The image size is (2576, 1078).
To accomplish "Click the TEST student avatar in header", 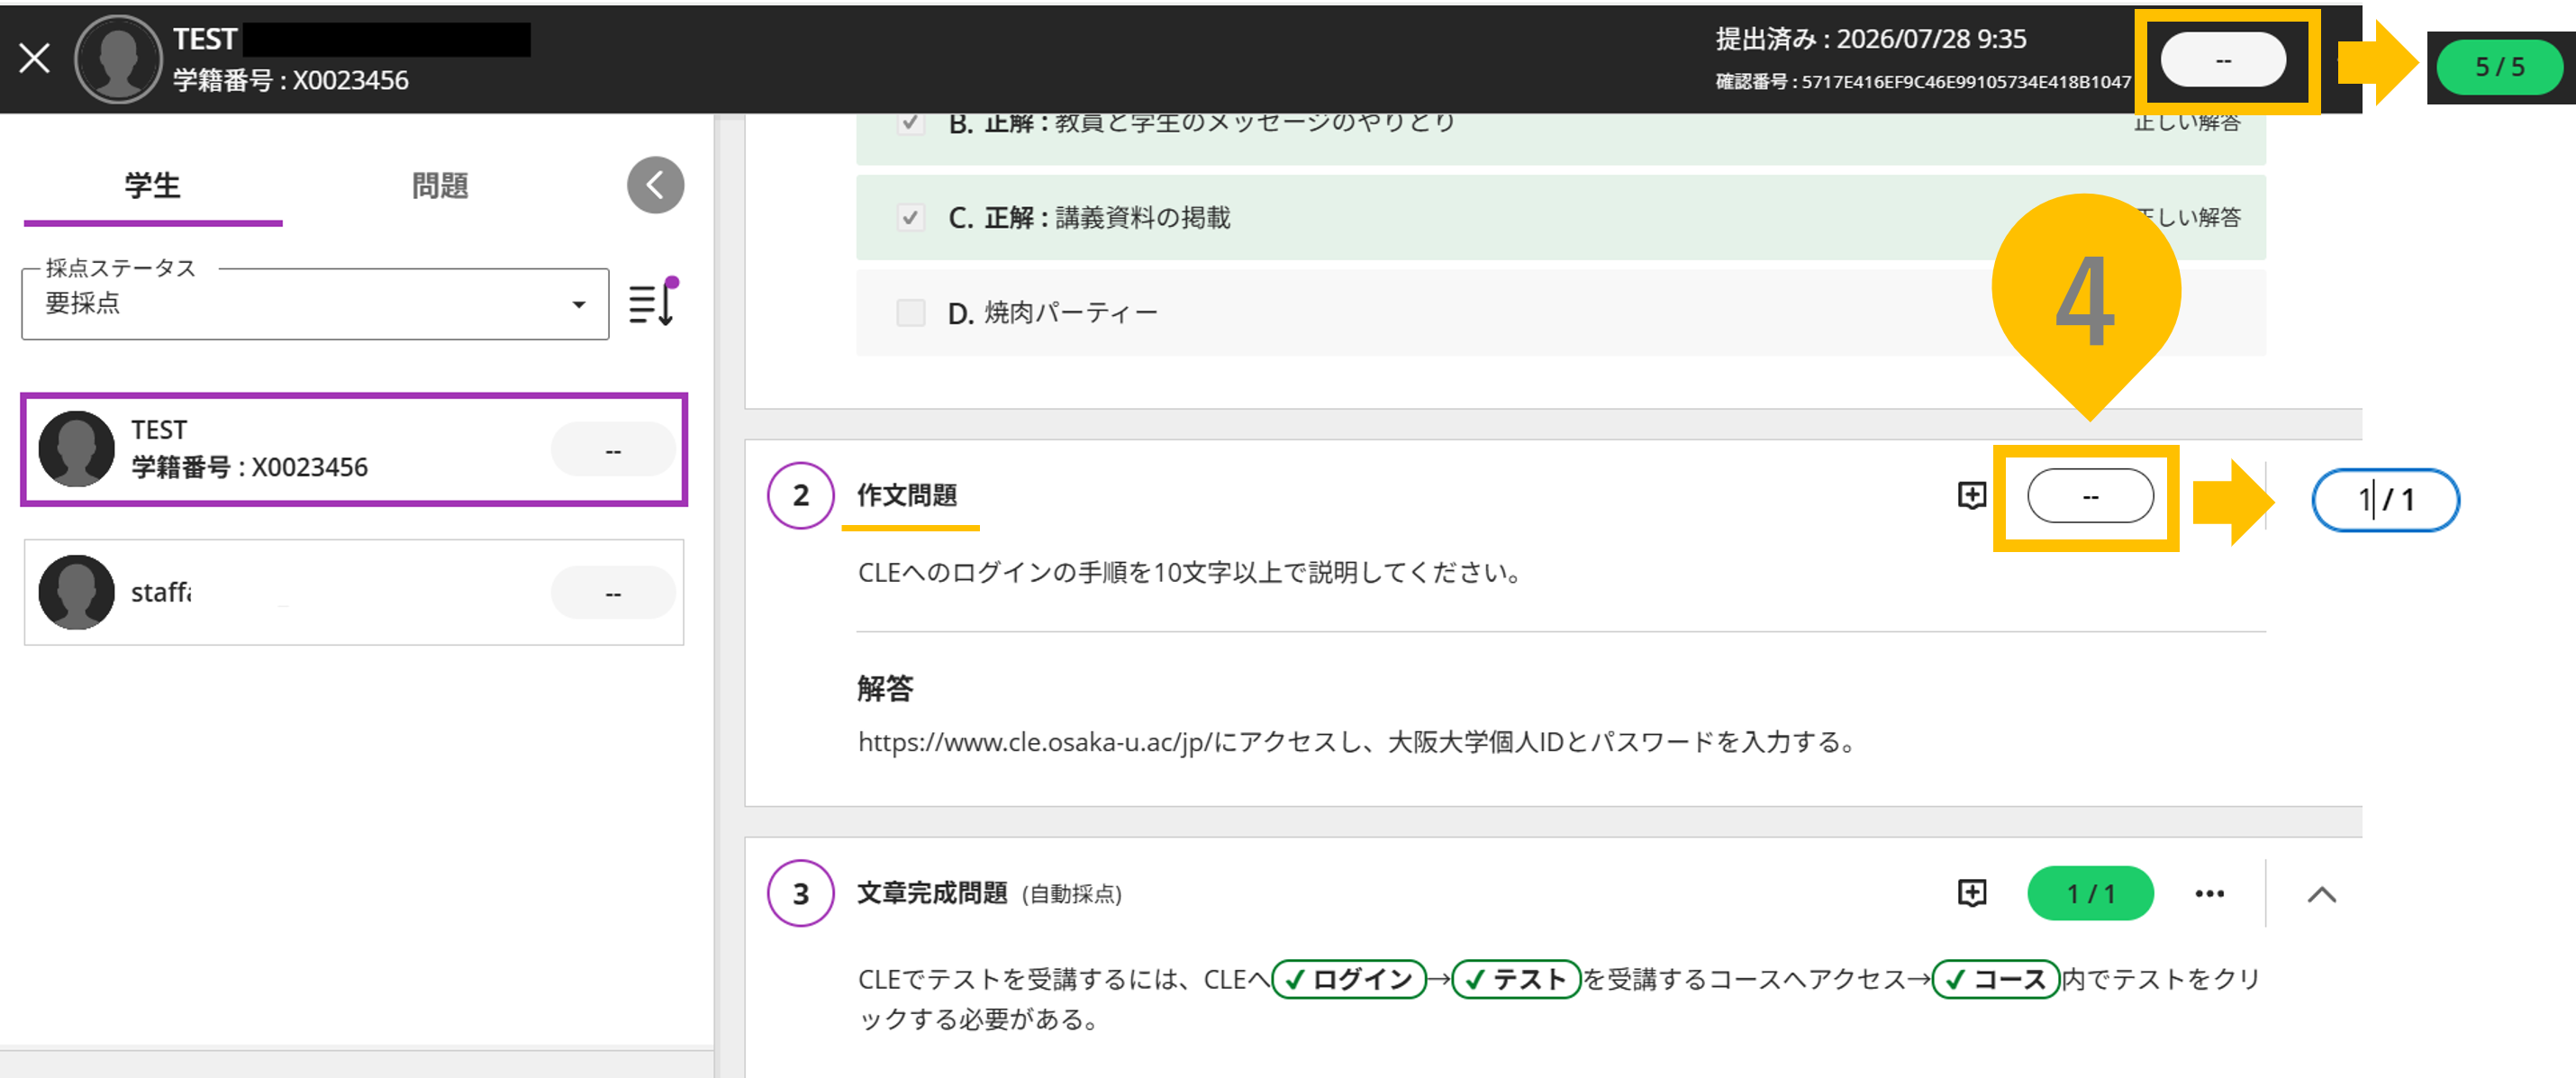I will point(118,59).
